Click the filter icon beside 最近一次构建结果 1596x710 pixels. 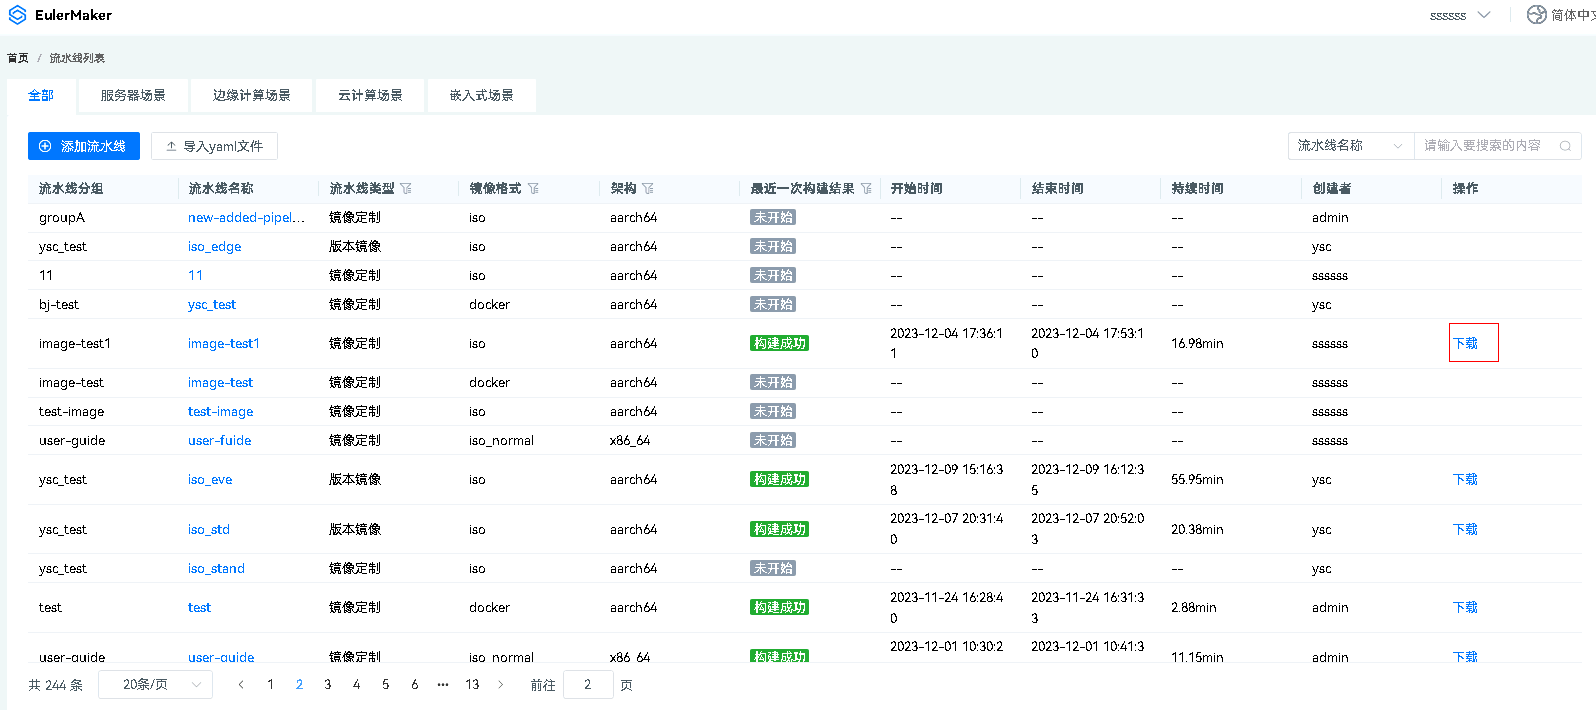(866, 189)
